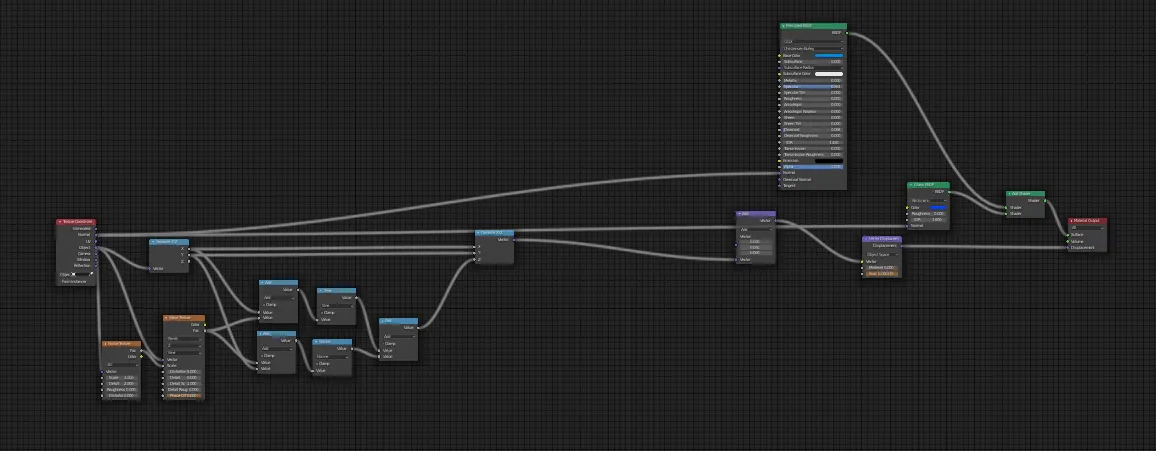
Task: Collapse the Add Shader node
Action: 1009,194
